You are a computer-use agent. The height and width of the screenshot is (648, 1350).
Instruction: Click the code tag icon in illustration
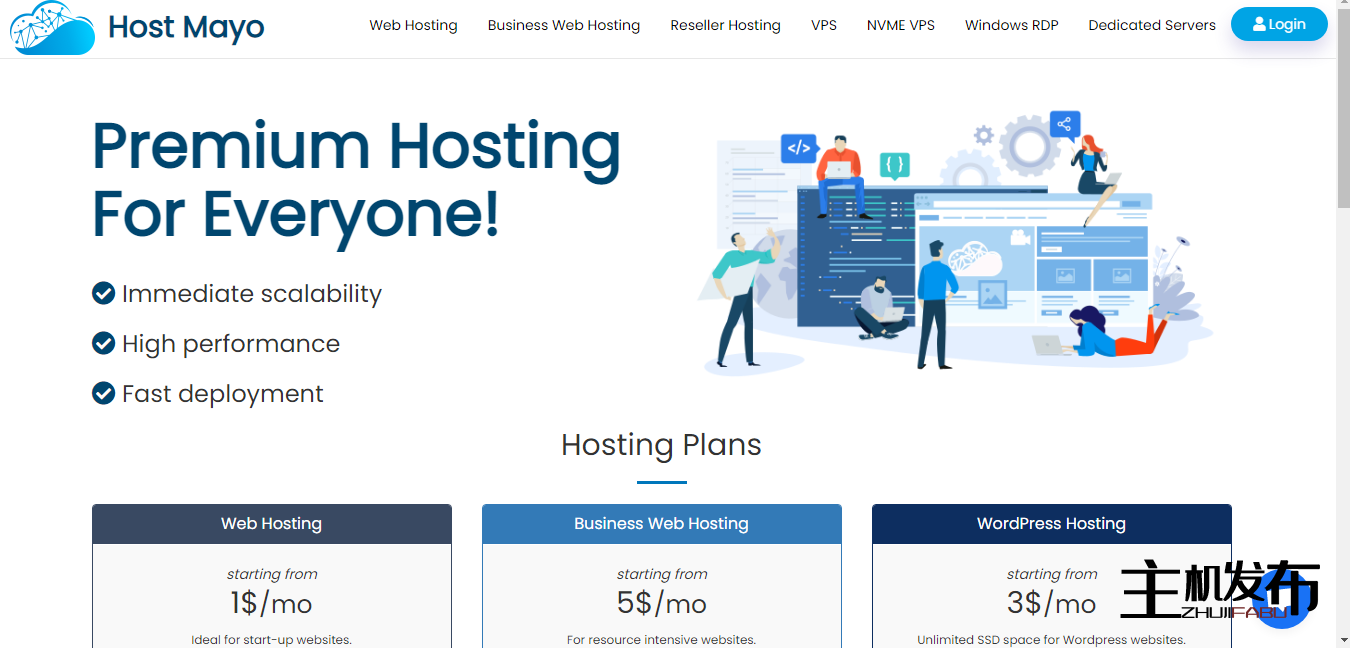pyautogui.click(x=798, y=149)
